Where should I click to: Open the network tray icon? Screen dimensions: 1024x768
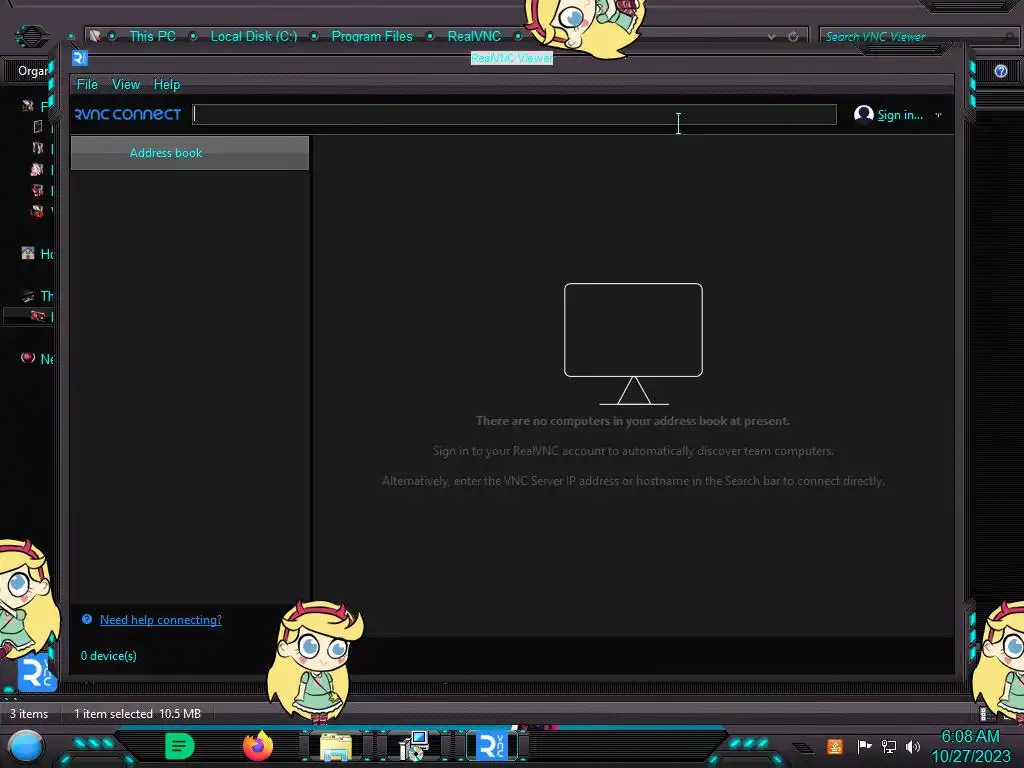coord(889,746)
